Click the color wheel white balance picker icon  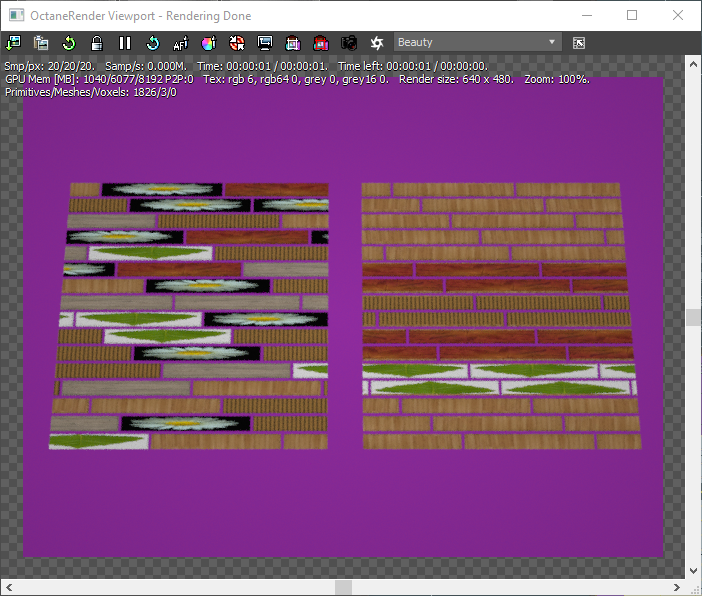click(209, 43)
